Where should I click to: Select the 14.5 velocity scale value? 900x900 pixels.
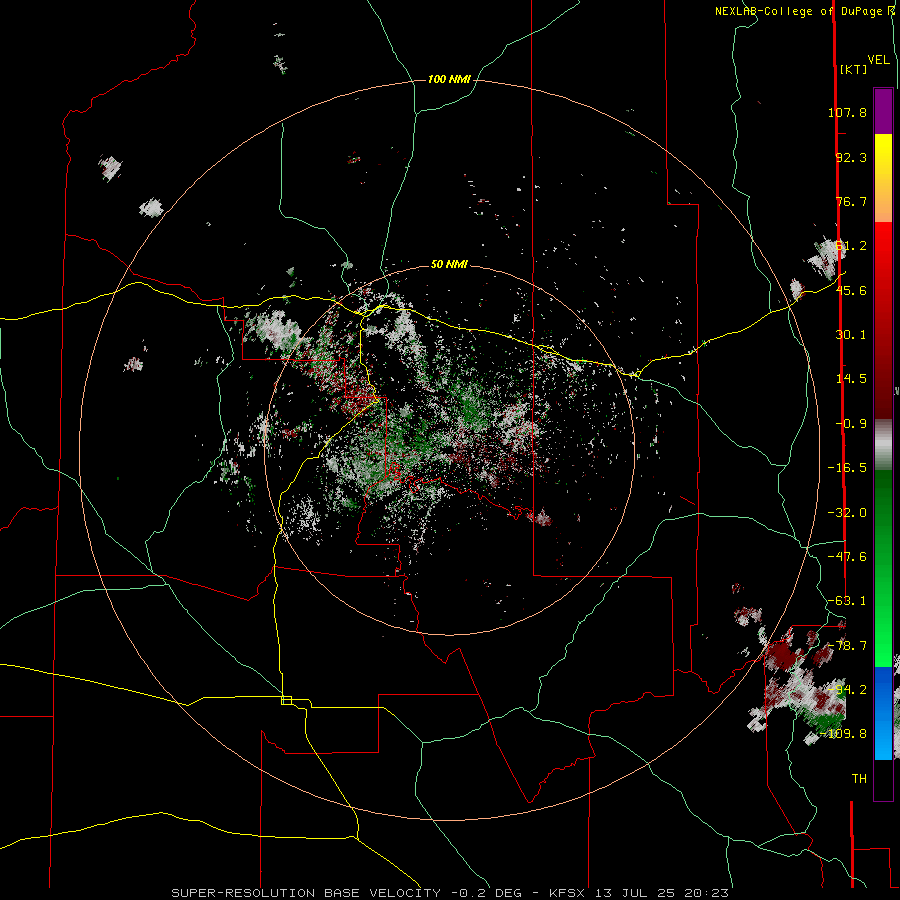coord(851,379)
